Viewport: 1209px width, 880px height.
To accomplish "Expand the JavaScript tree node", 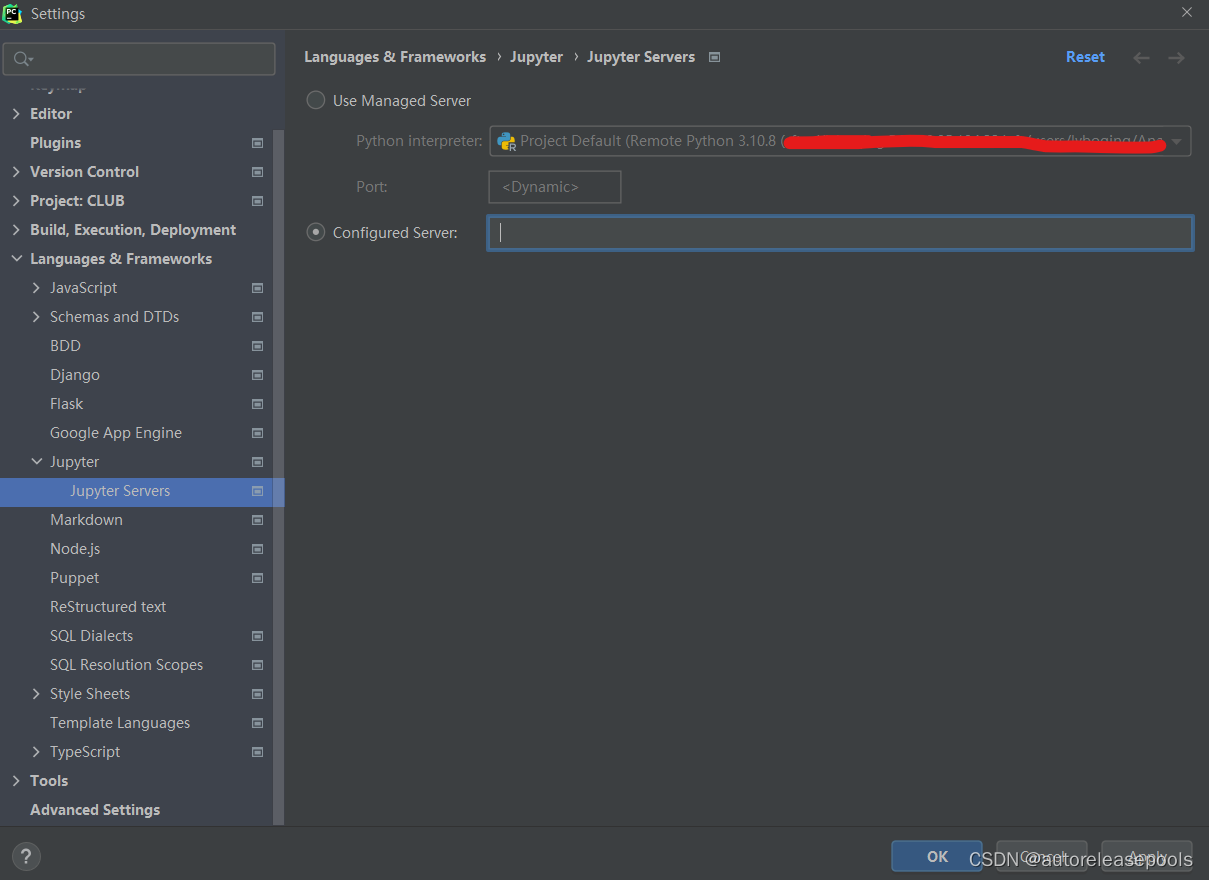I will (36, 288).
